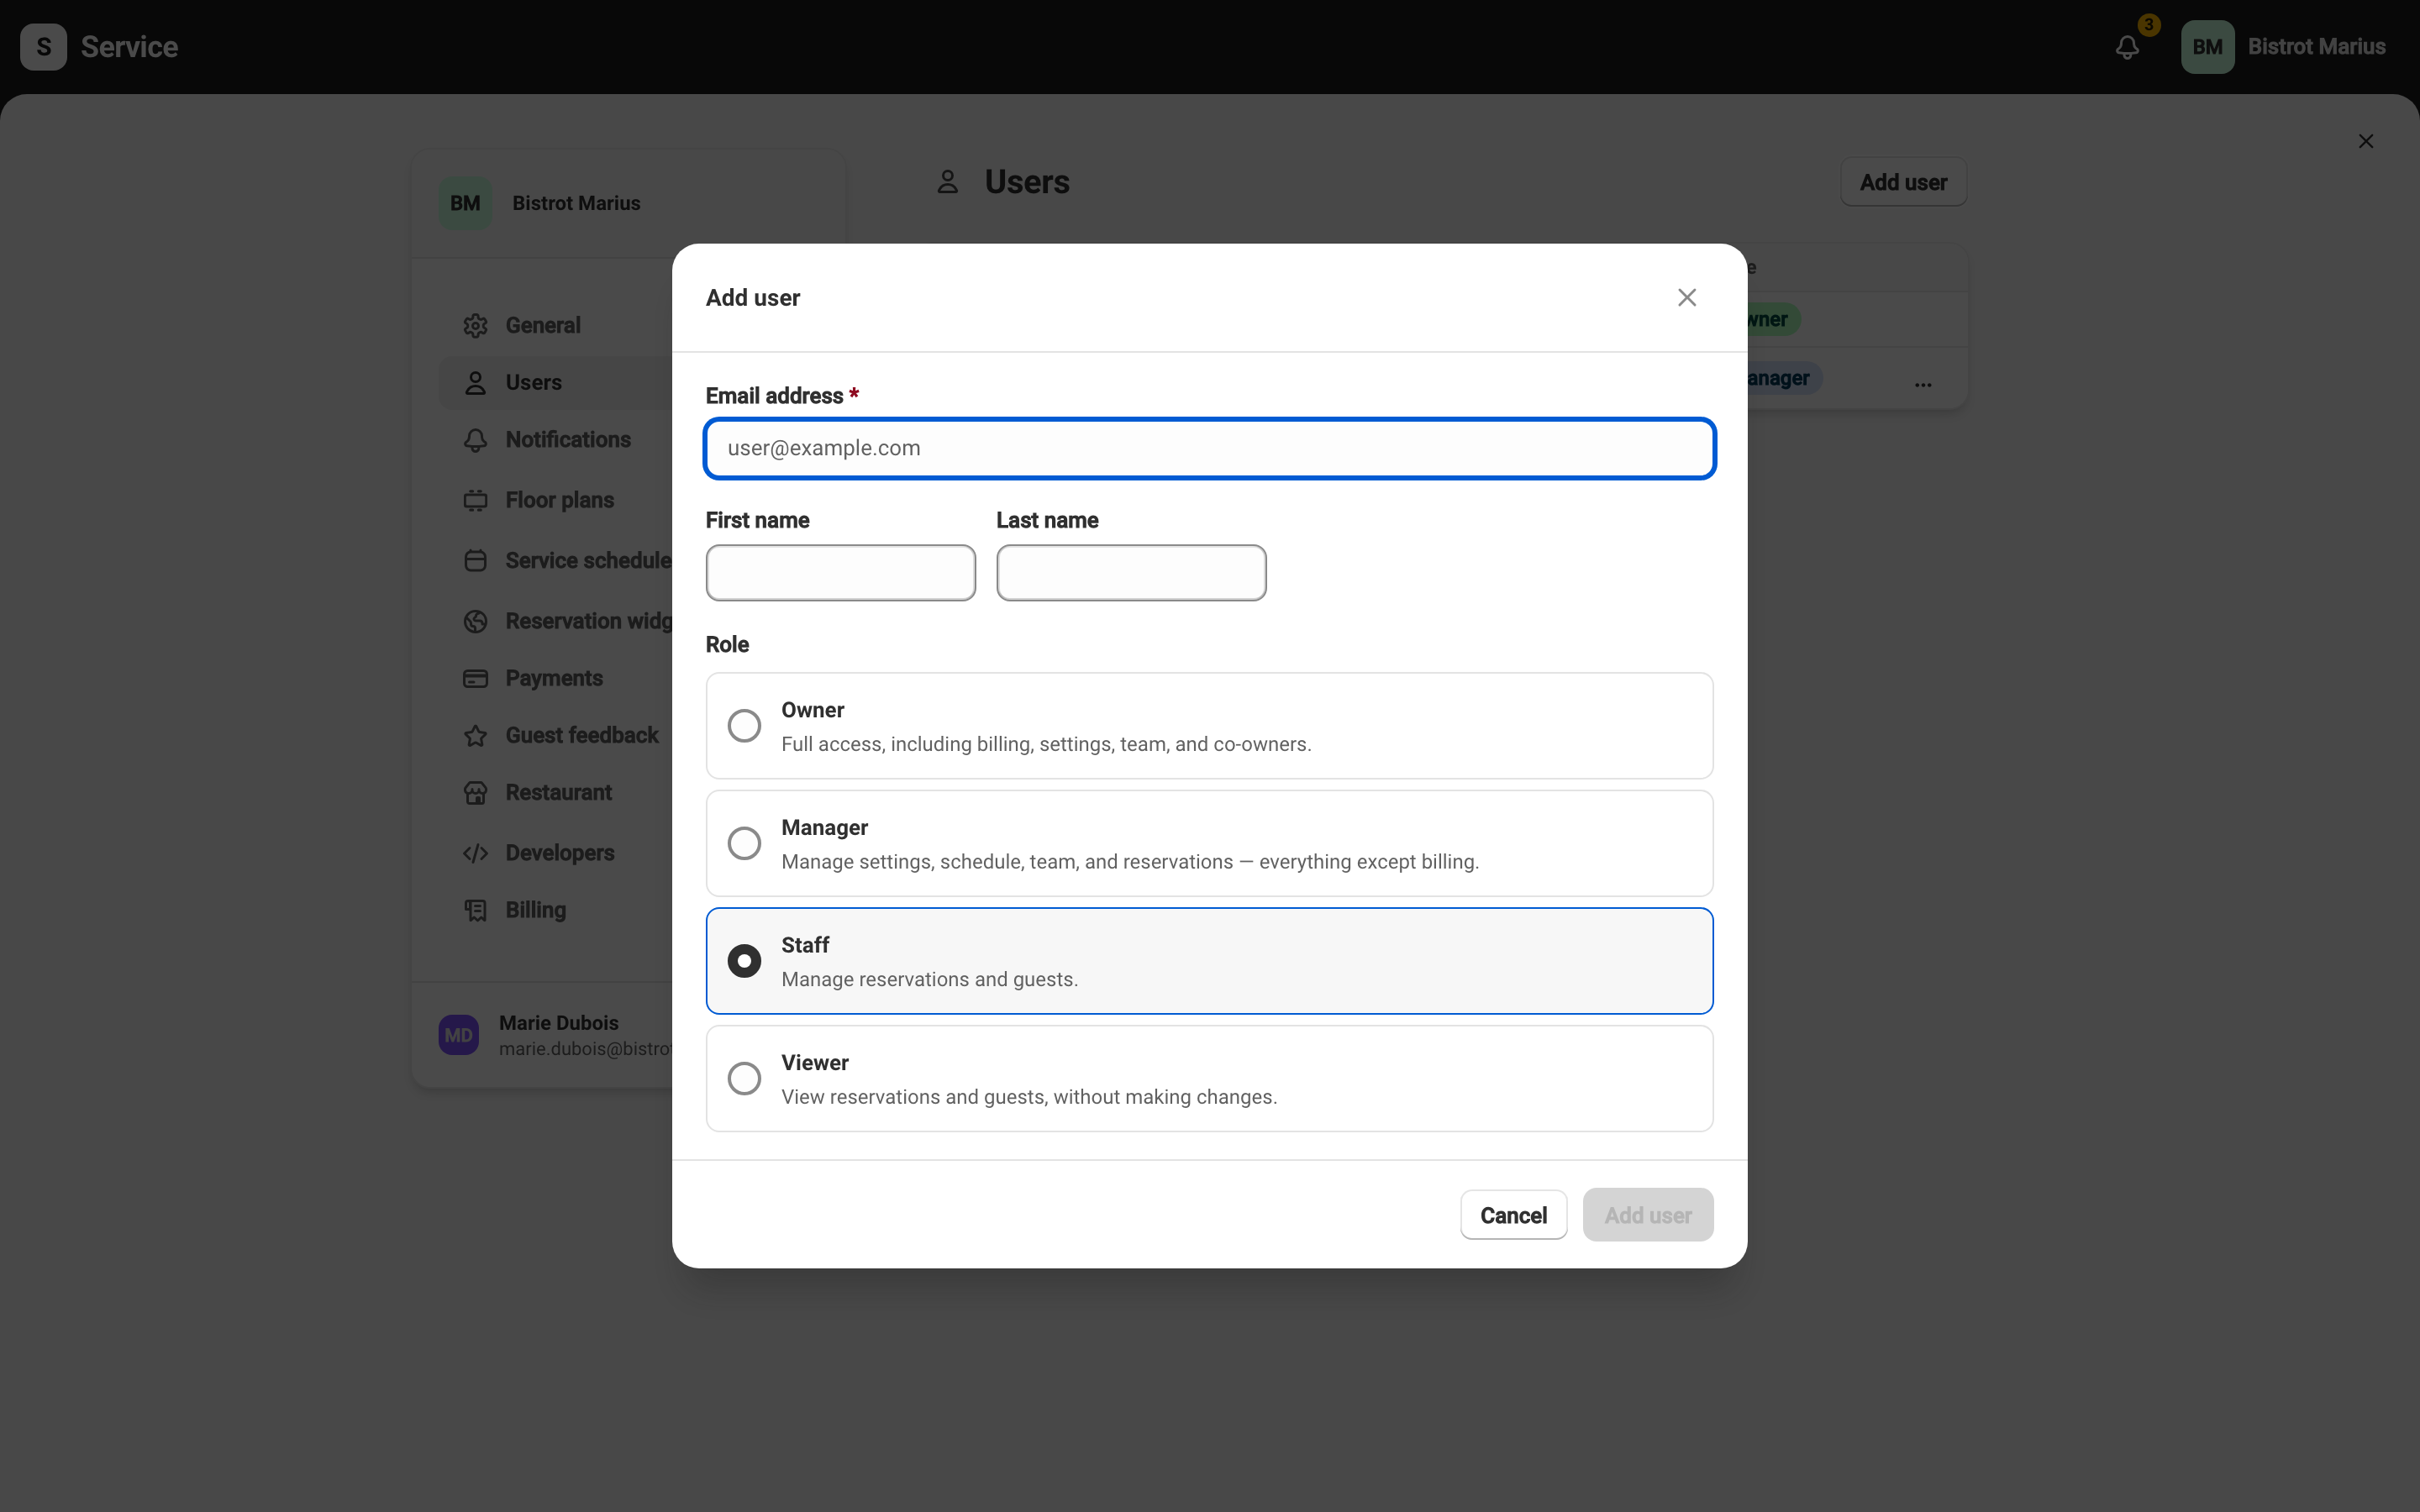
Task: Open Billing settings
Action: click(x=536, y=910)
